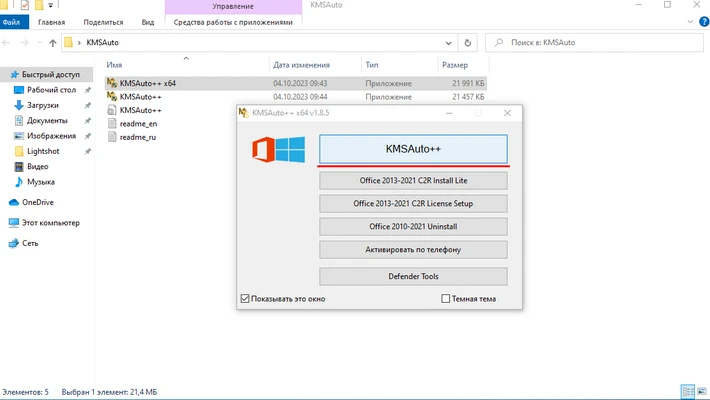Open the Lightshot folder in sidebar
The width and height of the screenshot is (710, 400).
tap(43, 151)
